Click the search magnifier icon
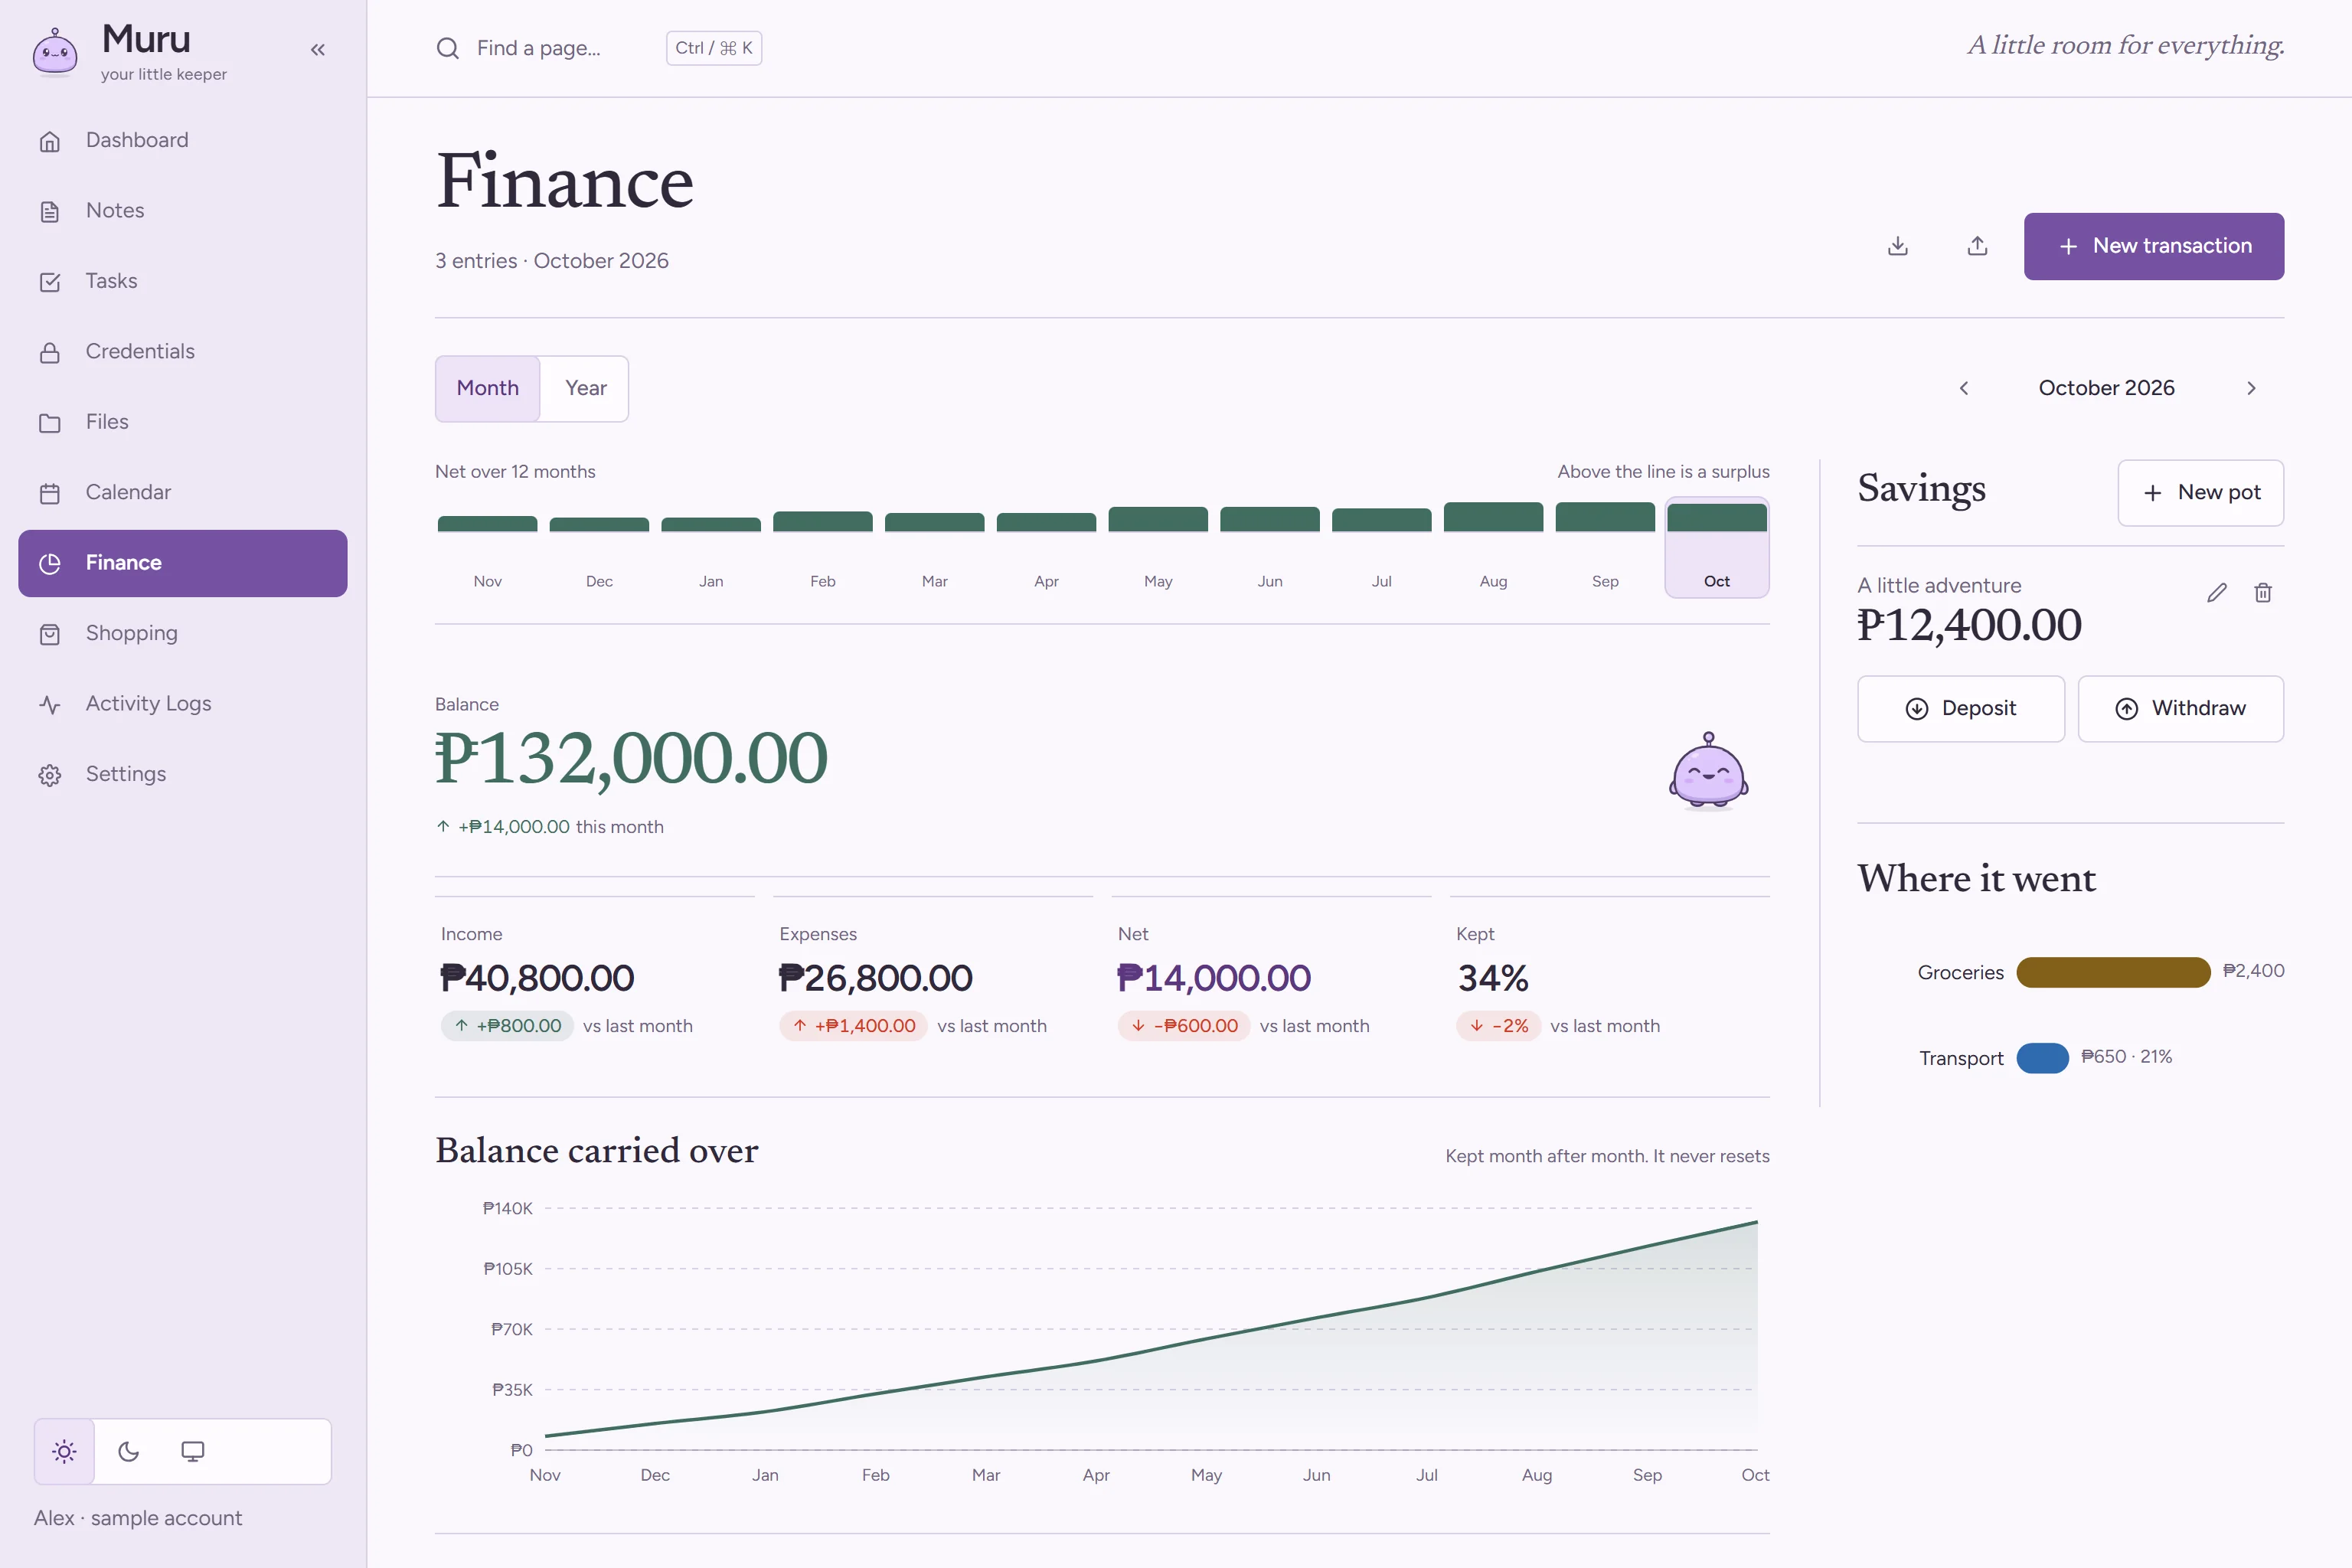Screen dimensions: 2352x1568 [448, 48]
